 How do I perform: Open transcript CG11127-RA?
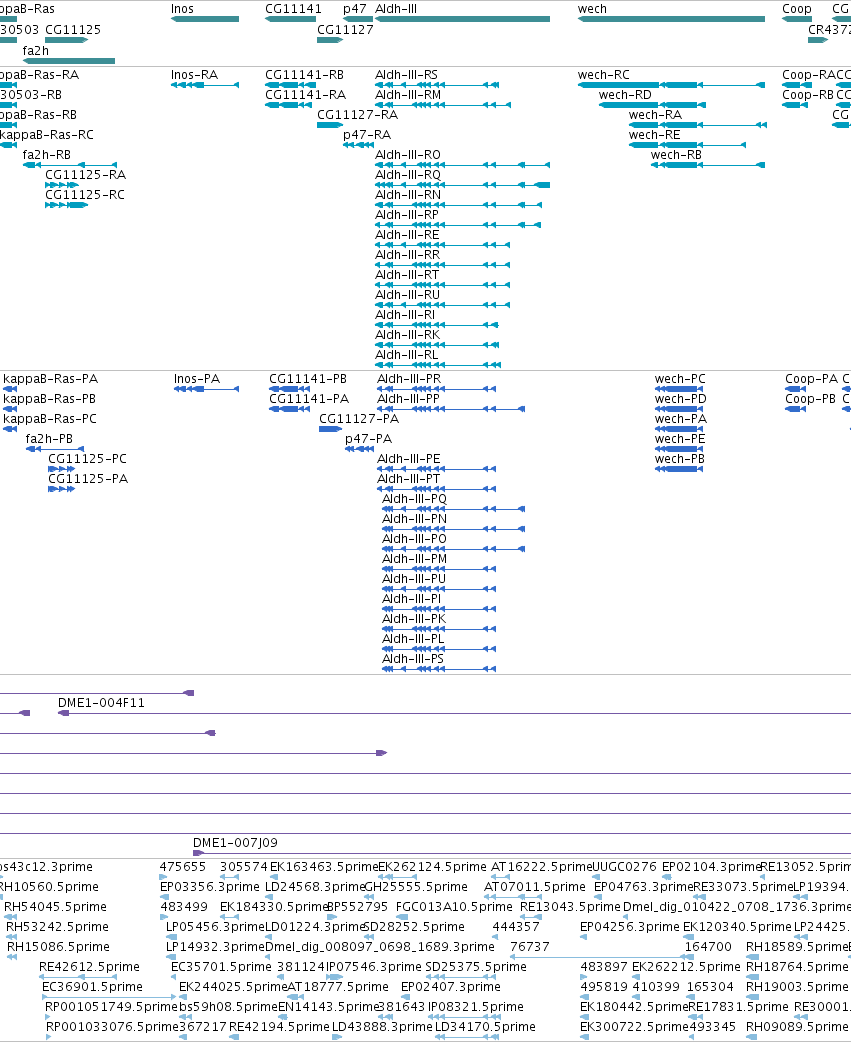(x=330, y=125)
